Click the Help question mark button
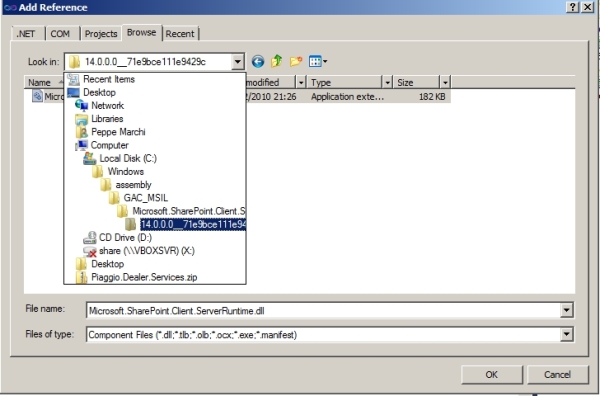 click(572, 7)
